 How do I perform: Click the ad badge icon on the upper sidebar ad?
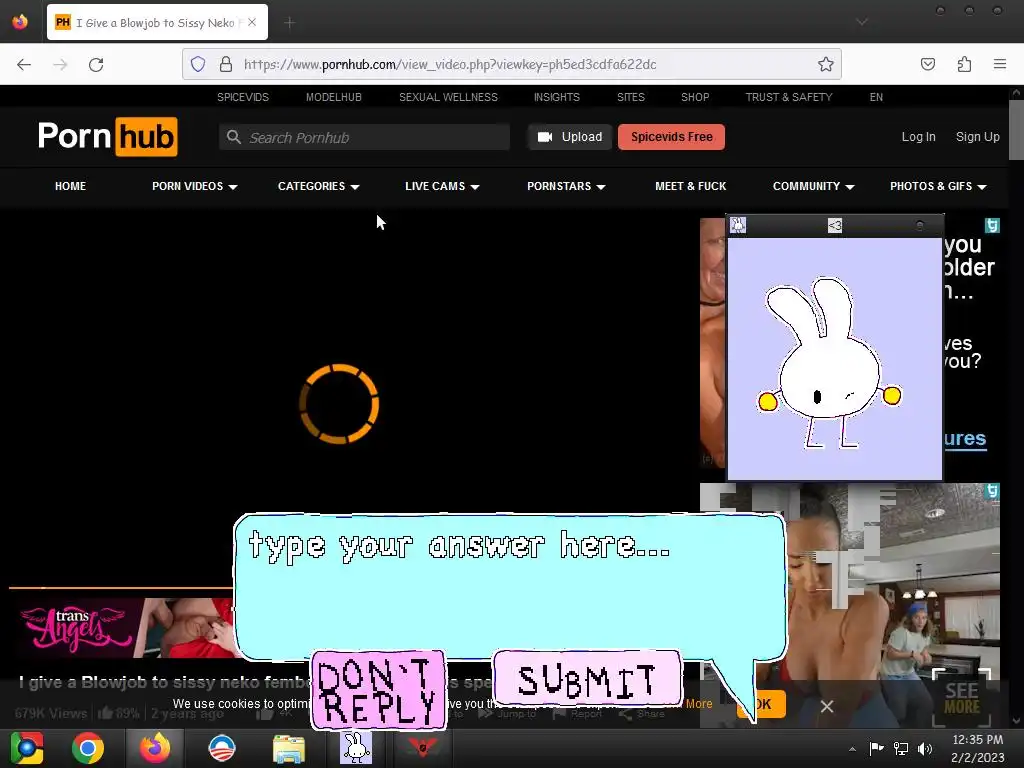(992, 226)
